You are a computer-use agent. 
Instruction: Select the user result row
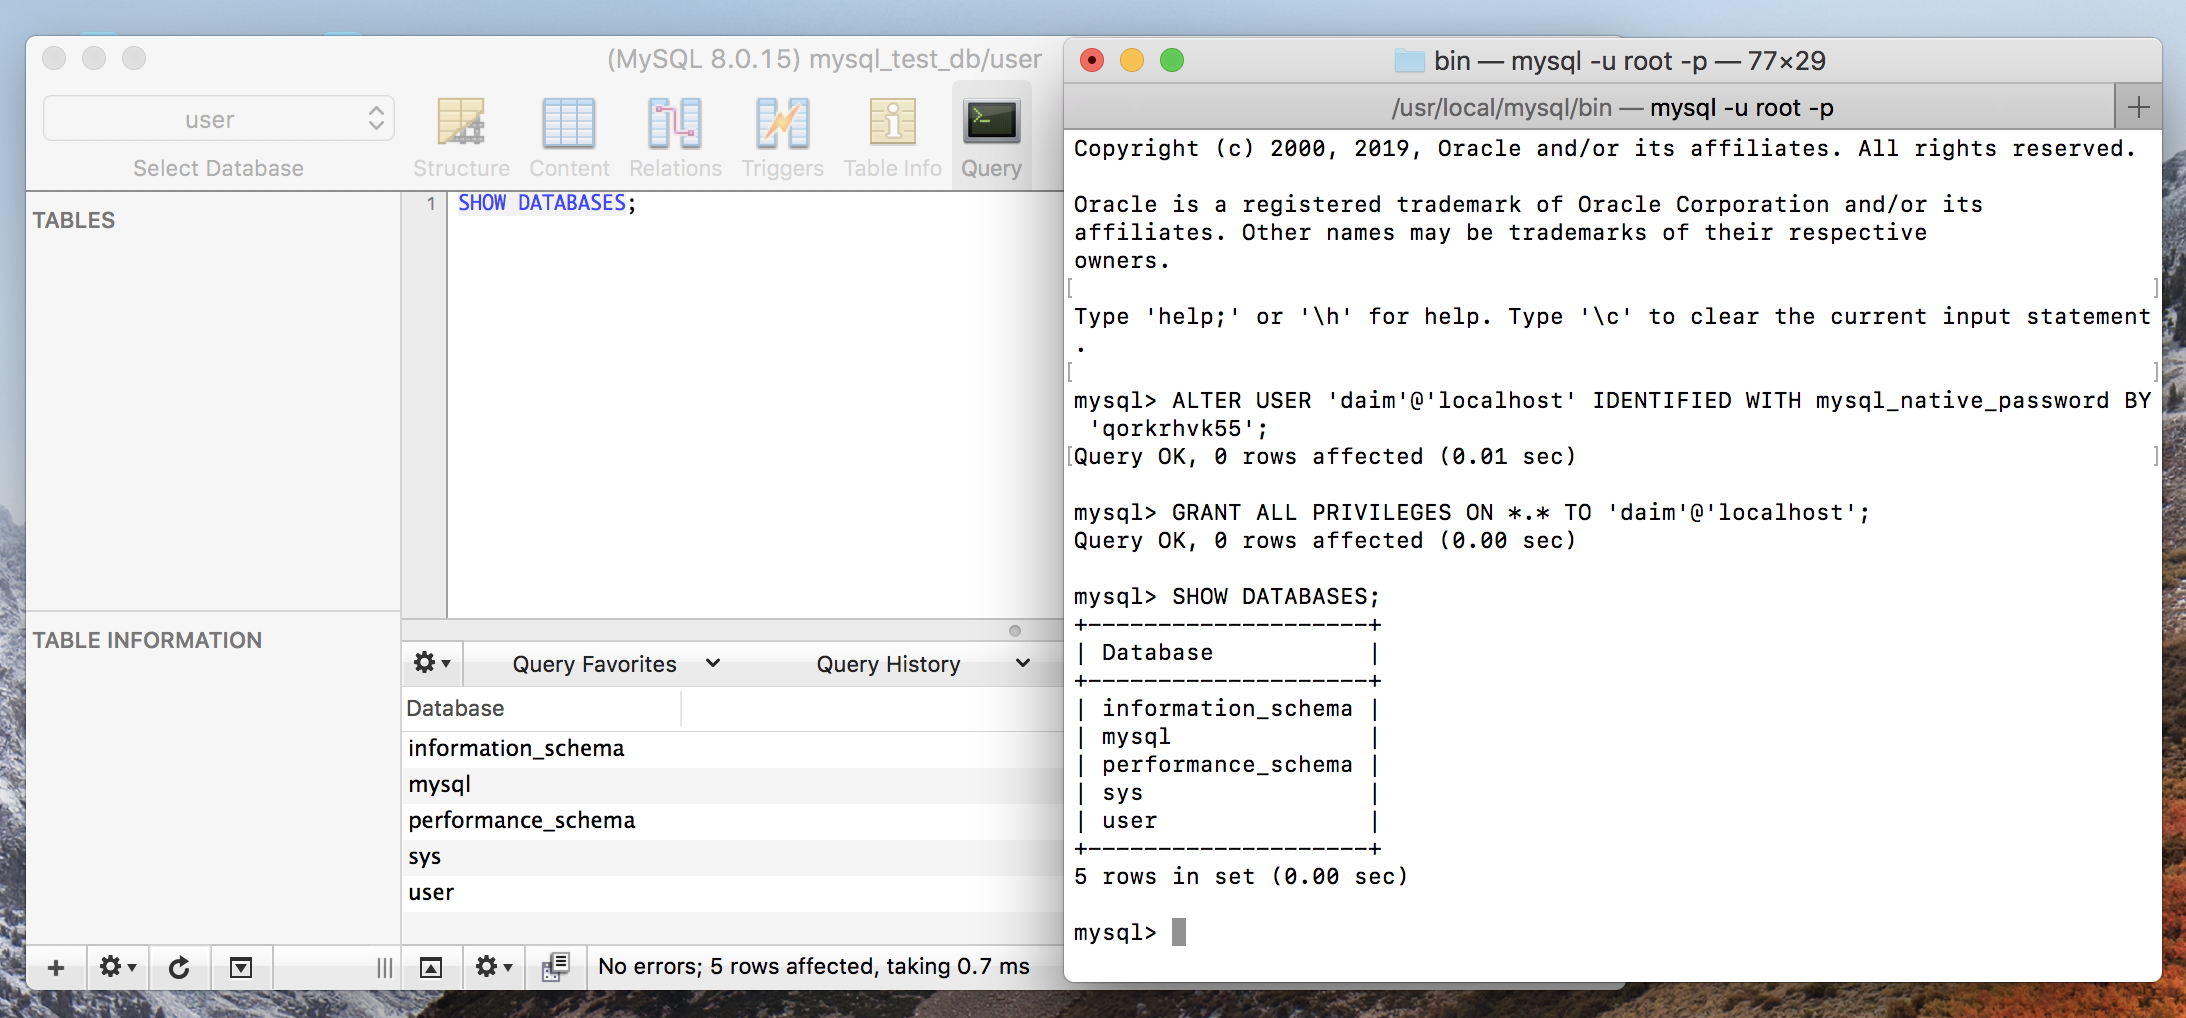point(732,892)
